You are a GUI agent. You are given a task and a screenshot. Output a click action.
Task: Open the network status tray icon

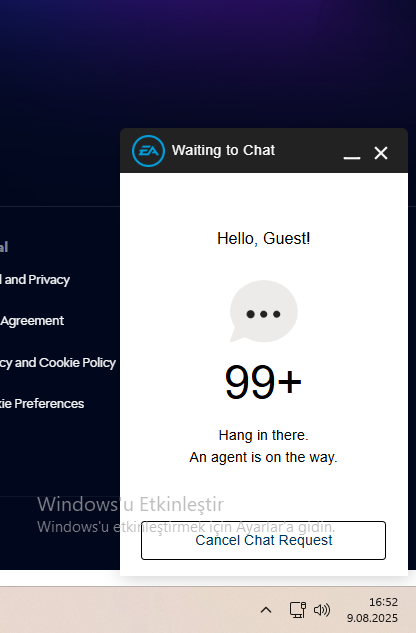[x=298, y=610]
